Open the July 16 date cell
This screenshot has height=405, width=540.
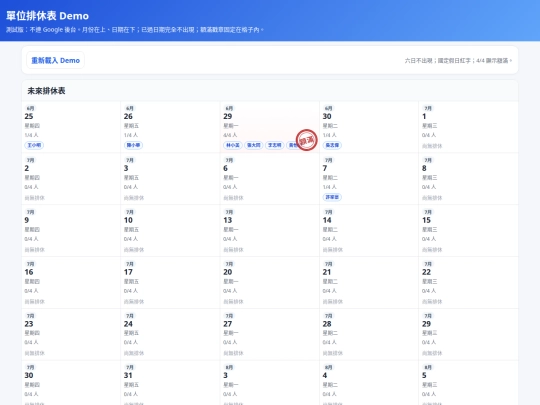coord(71,283)
